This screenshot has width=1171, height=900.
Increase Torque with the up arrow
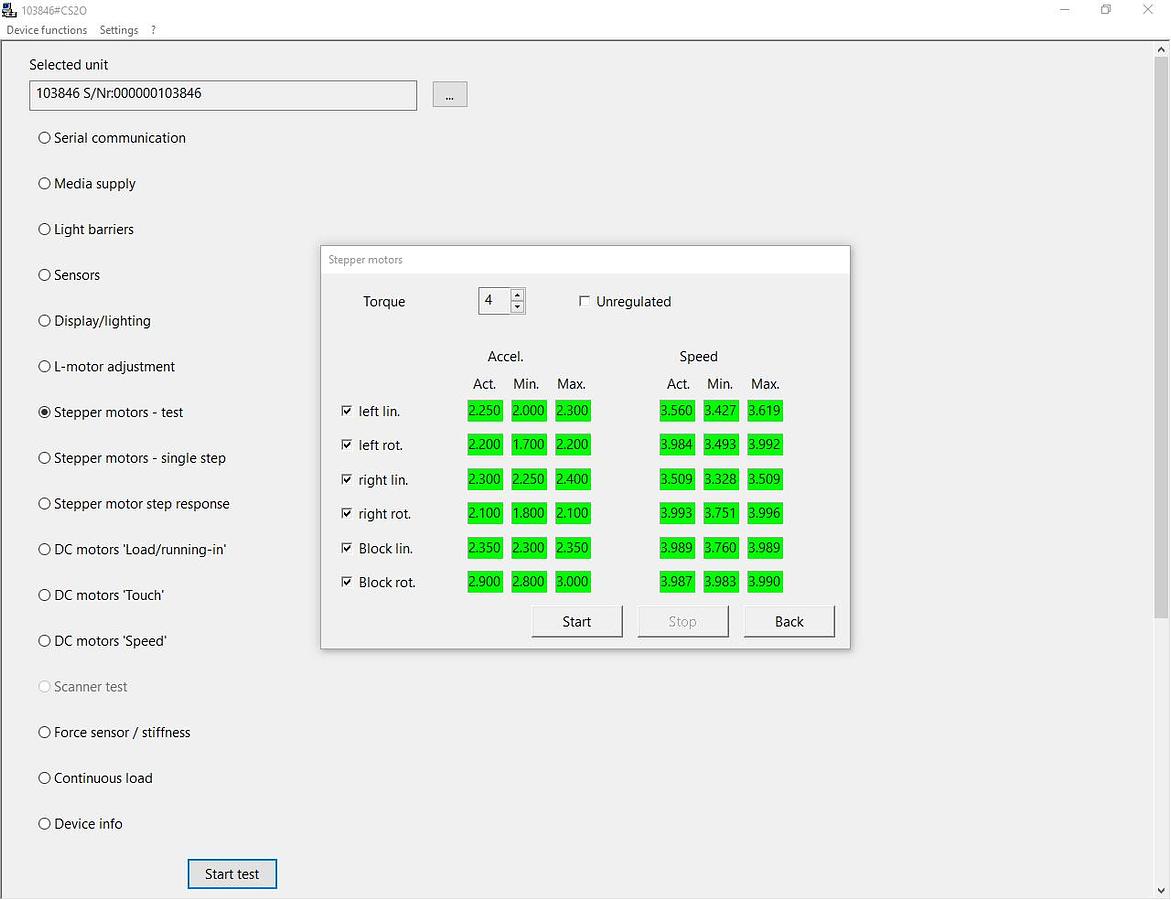517,295
